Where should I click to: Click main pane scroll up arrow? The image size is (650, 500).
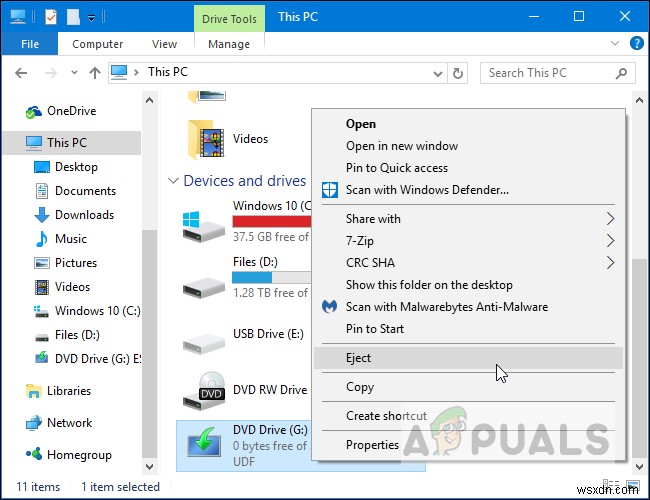click(639, 100)
